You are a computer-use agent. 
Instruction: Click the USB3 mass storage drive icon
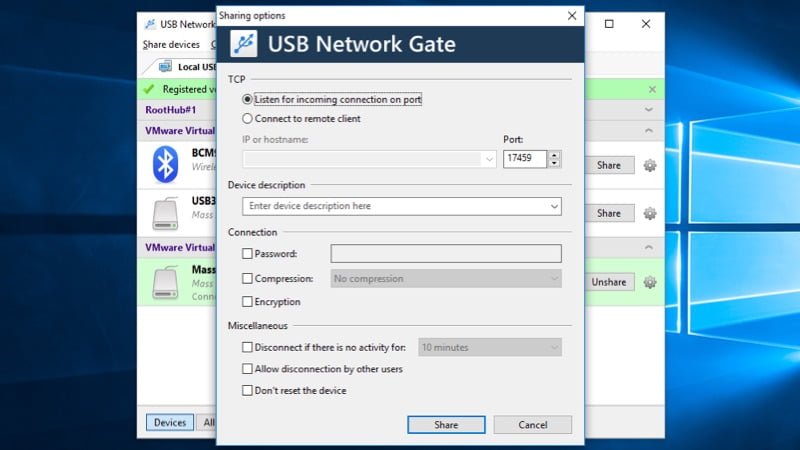pos(165,213)
